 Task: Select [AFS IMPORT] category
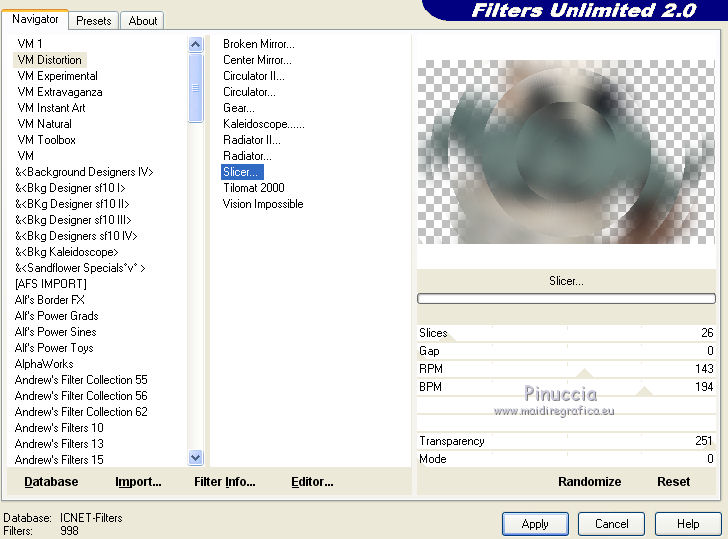pyautogui.click(x=51, y=284)
